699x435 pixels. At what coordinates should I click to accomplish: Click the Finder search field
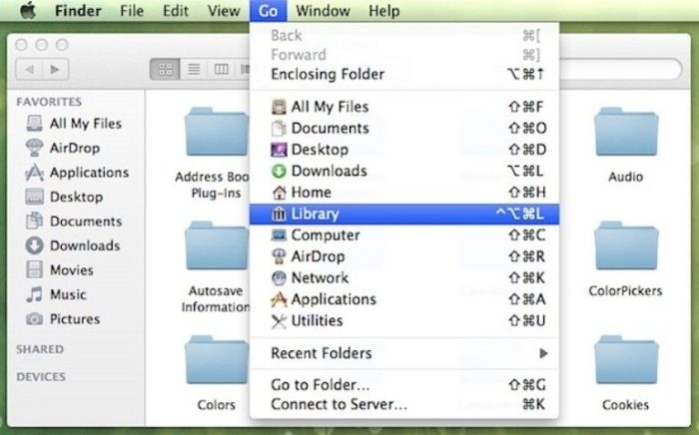[620, 70]
